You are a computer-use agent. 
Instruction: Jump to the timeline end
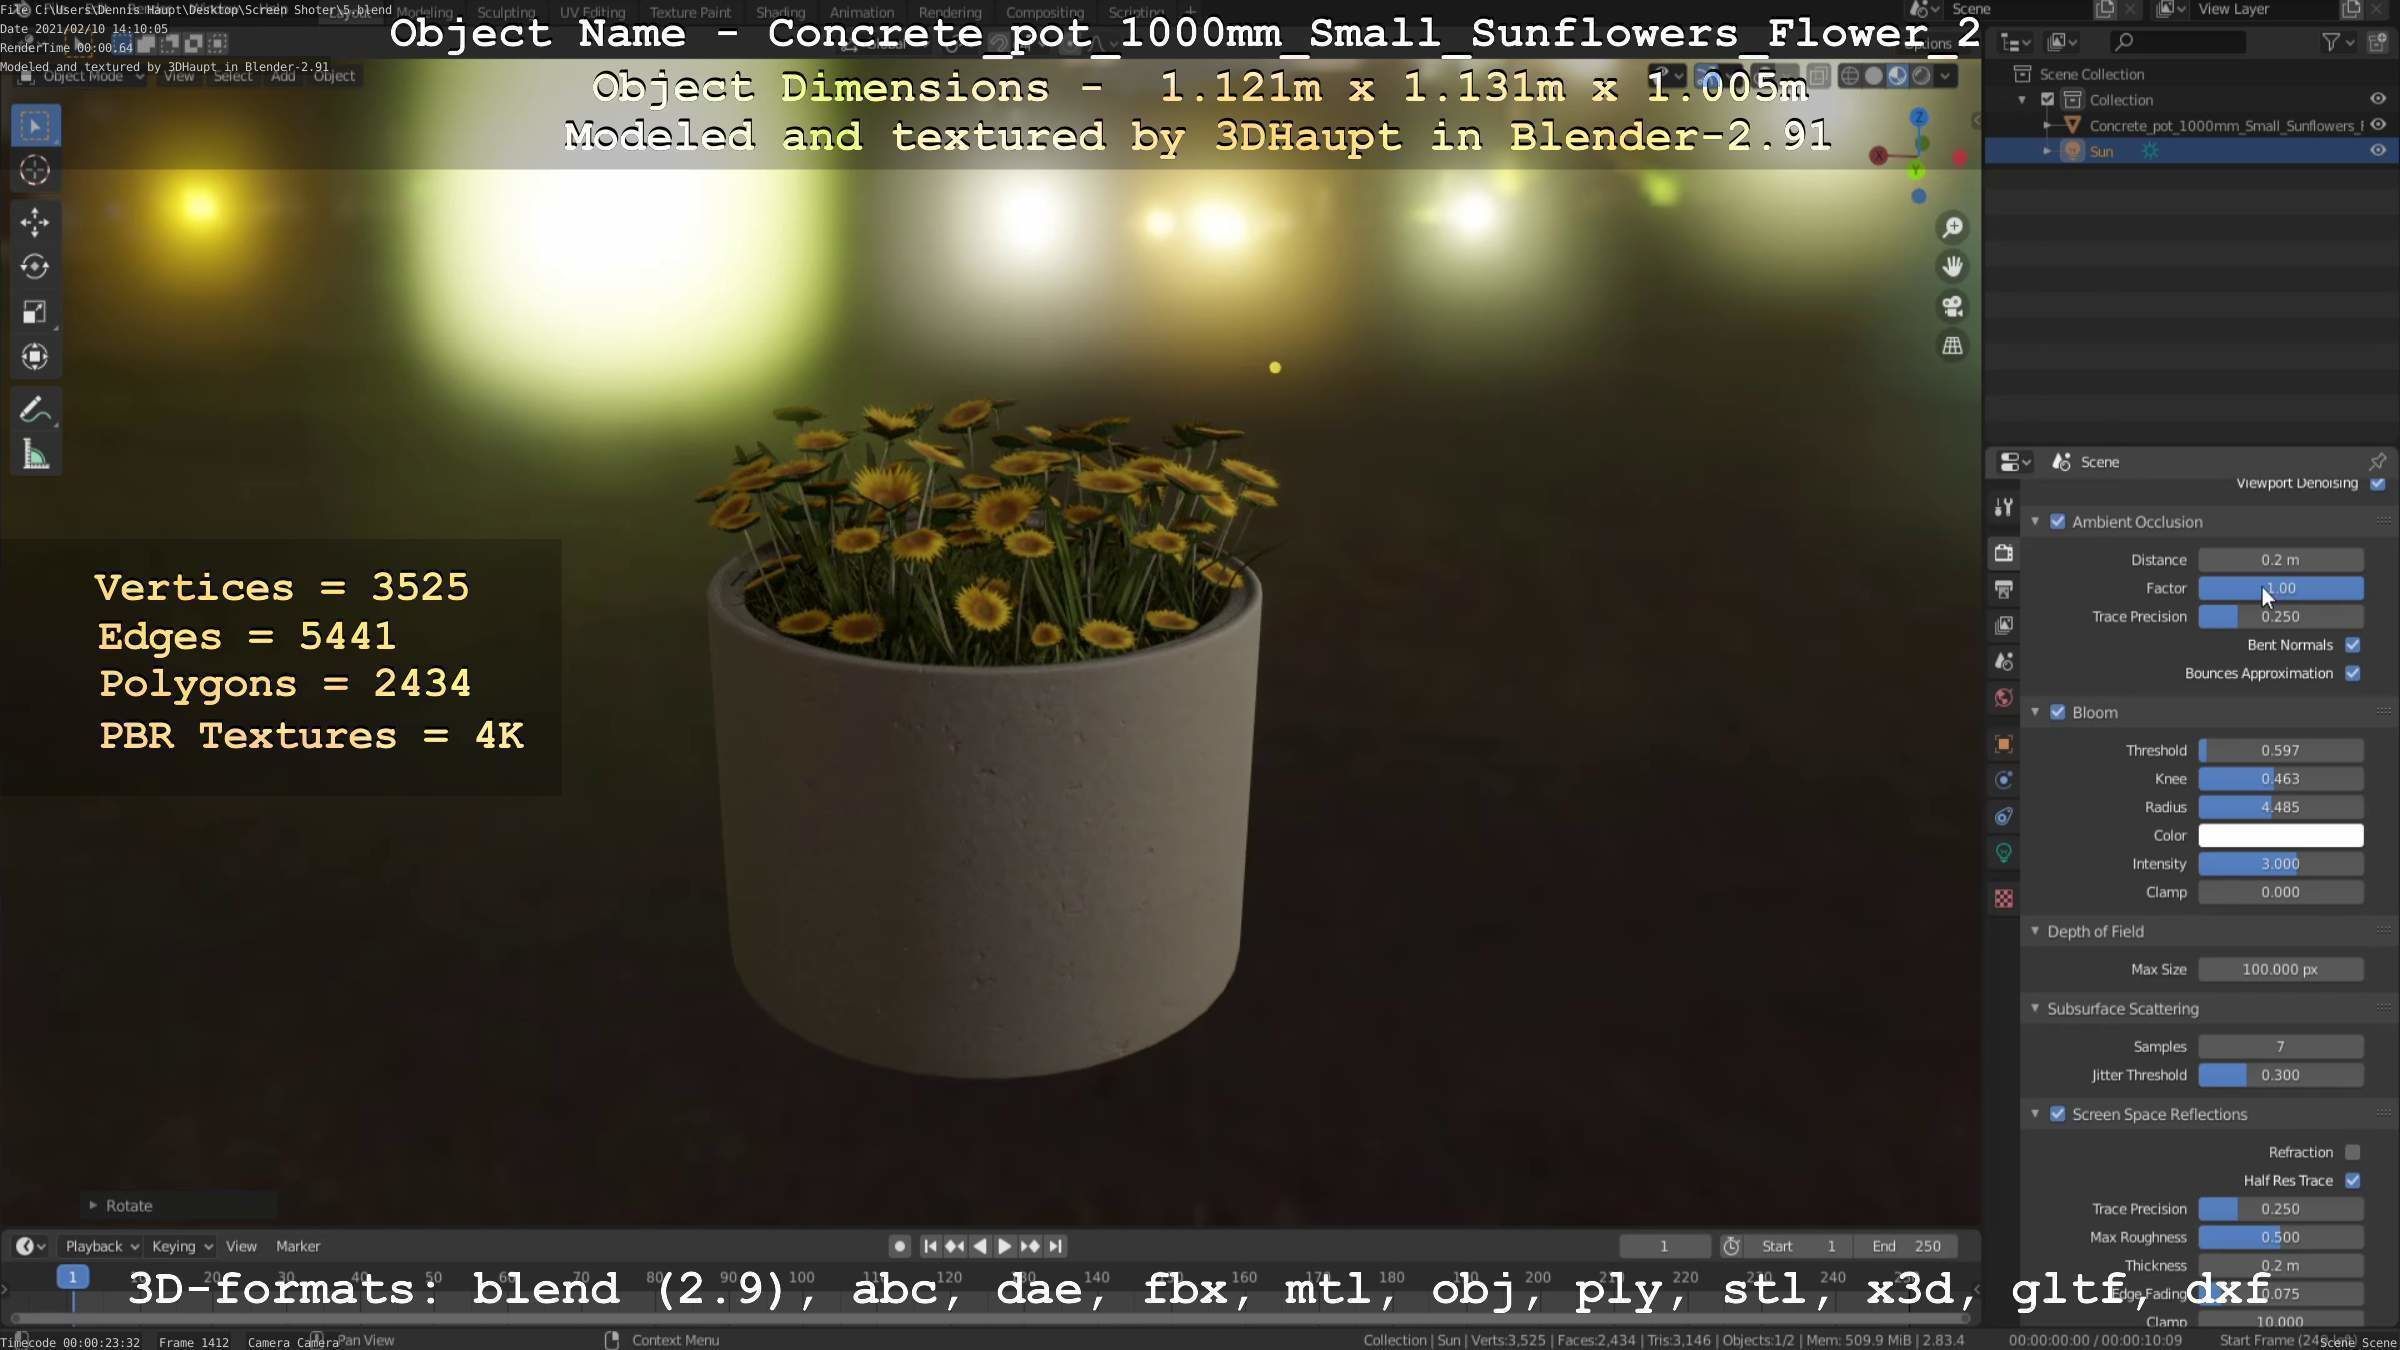(1055, 1246)
